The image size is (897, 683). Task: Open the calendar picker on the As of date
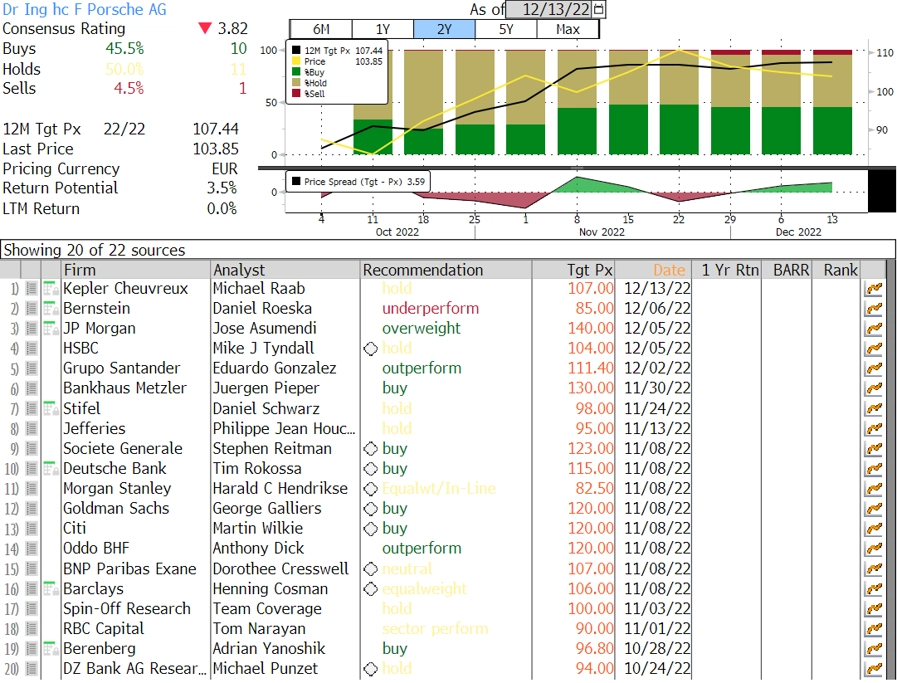599,9
